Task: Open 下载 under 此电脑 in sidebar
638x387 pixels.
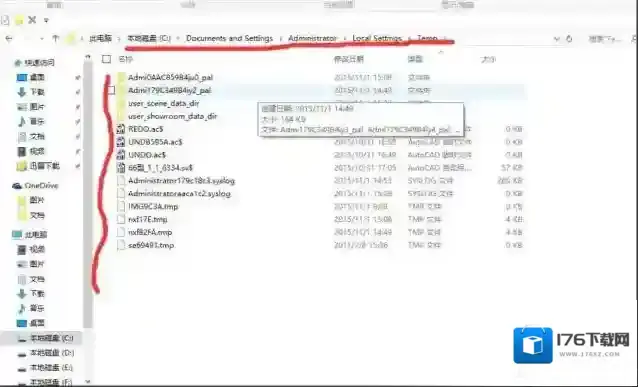Action: coord(37,293)
